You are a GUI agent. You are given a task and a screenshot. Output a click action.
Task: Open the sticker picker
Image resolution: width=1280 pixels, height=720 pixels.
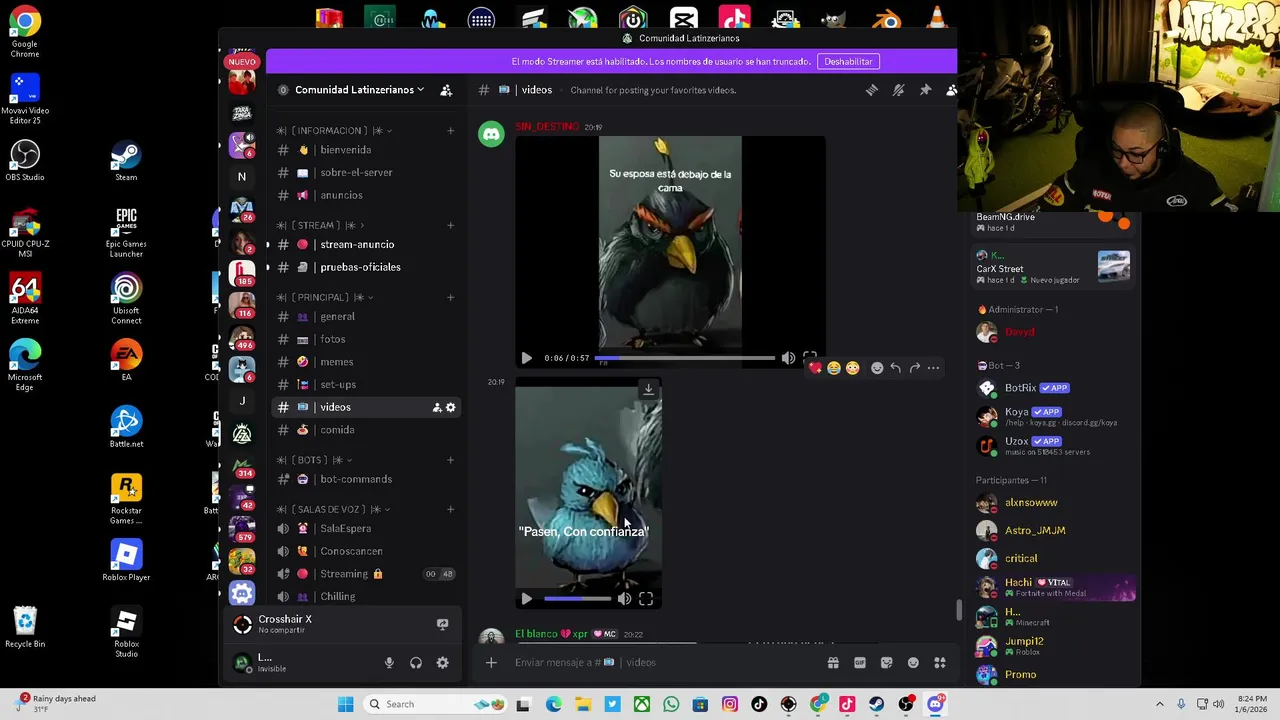click(x=886, y=662)
